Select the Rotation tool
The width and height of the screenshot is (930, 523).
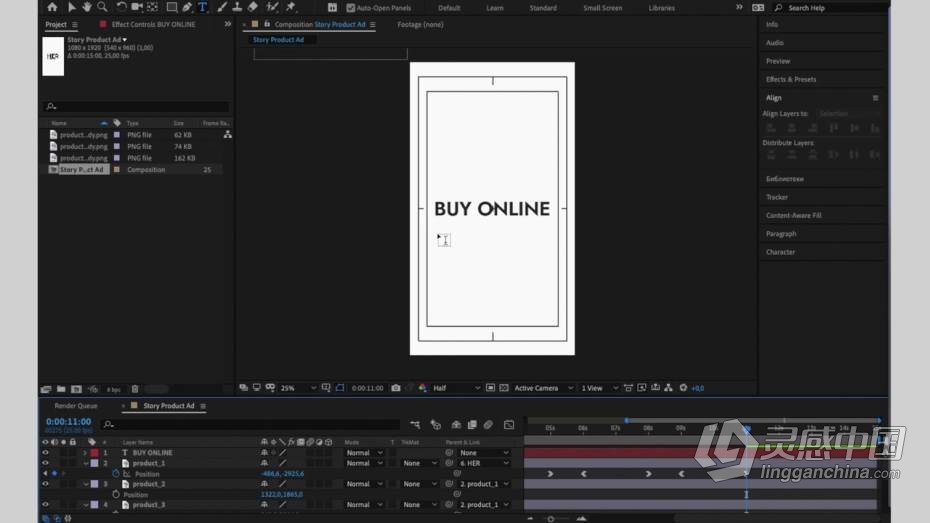[121, 7]
